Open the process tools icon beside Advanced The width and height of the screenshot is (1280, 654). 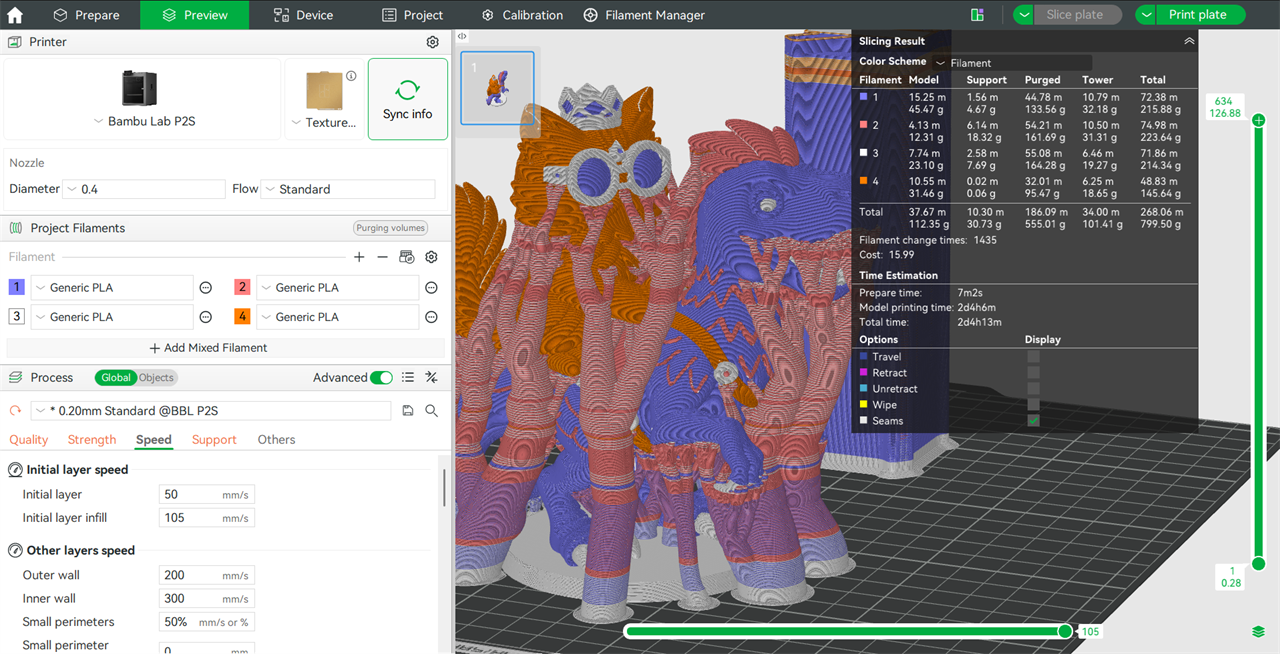click(432, 378)
